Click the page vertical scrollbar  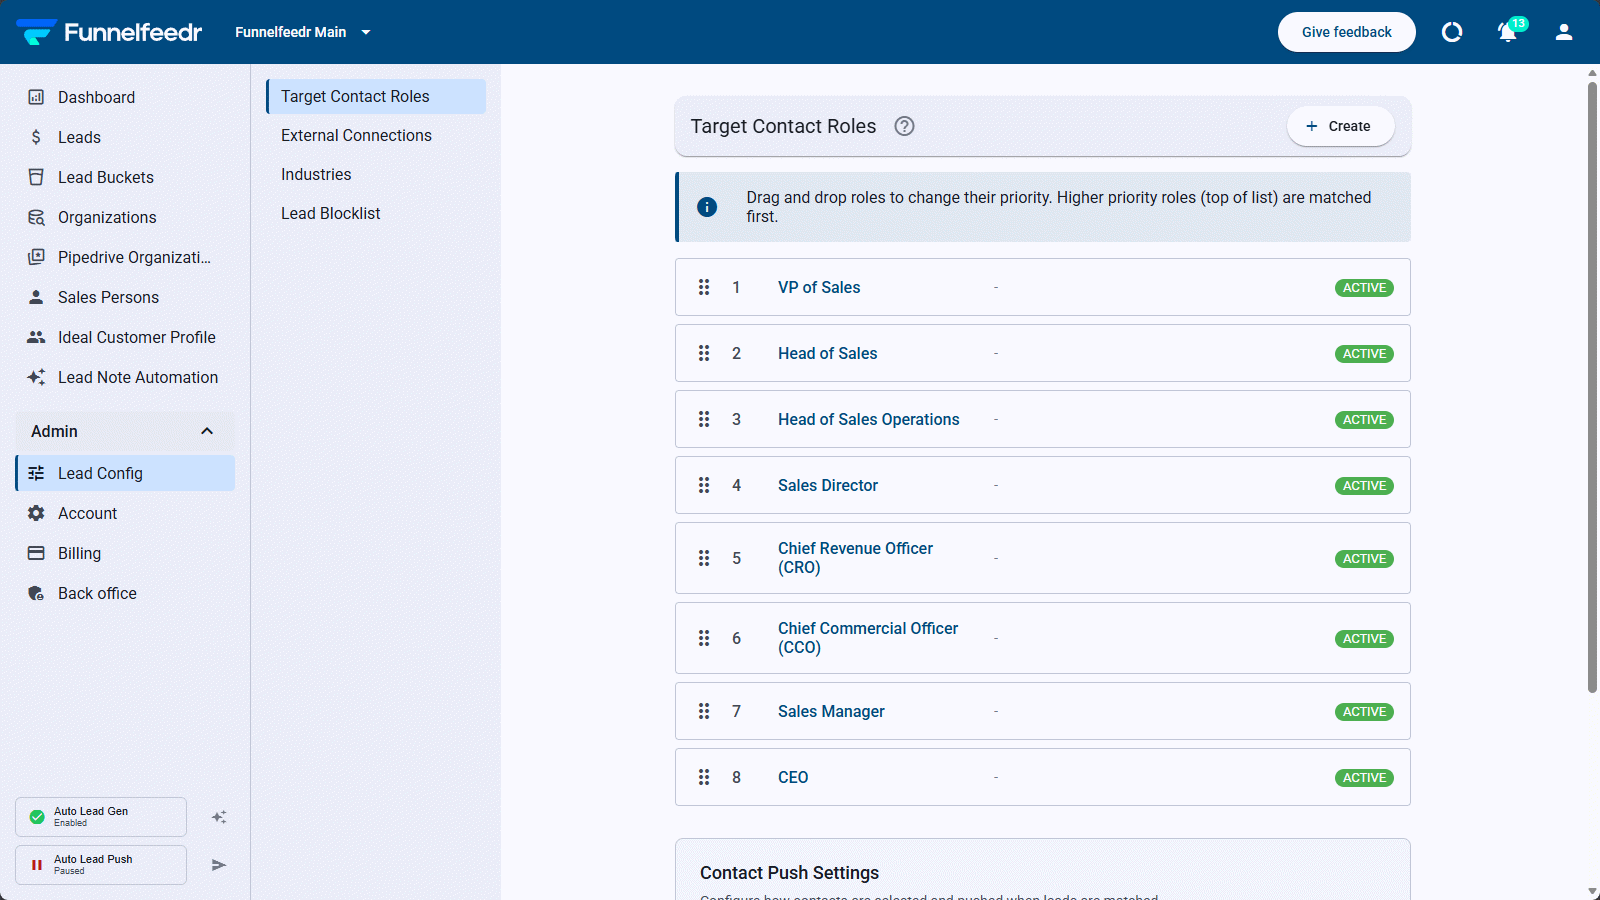click(x=1592, y=388)
